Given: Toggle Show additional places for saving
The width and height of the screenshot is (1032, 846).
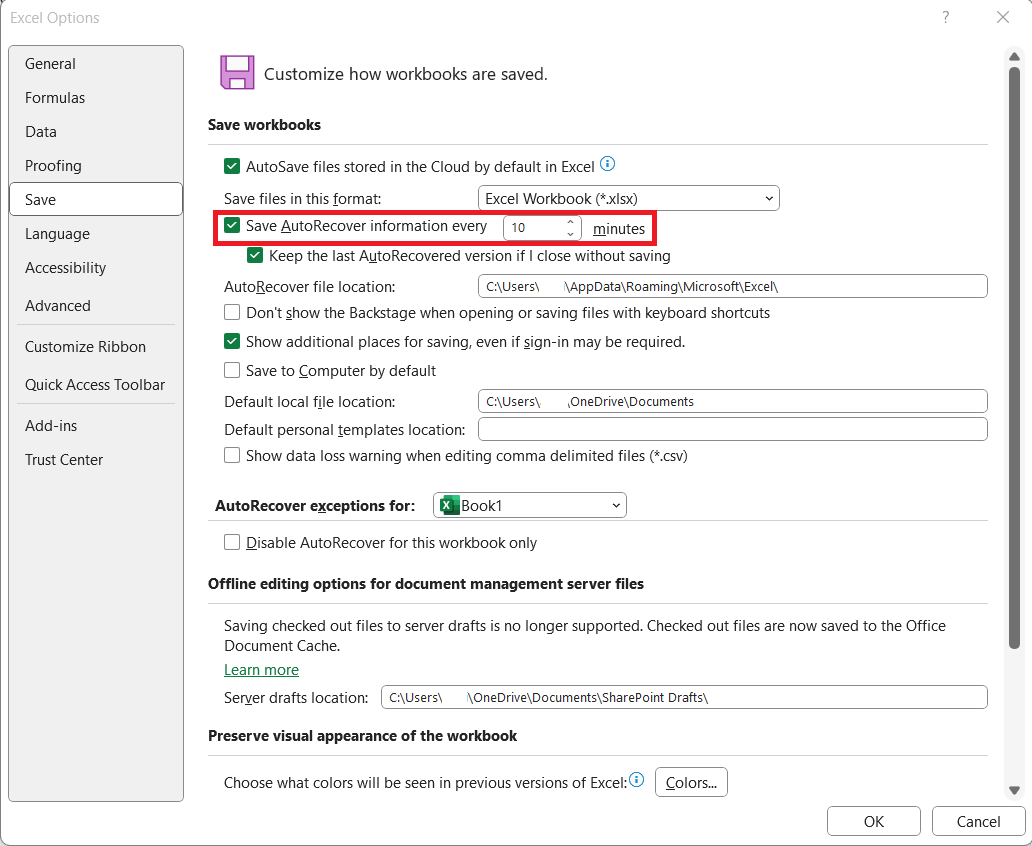Looking at the screenshot, I should 232,341.
